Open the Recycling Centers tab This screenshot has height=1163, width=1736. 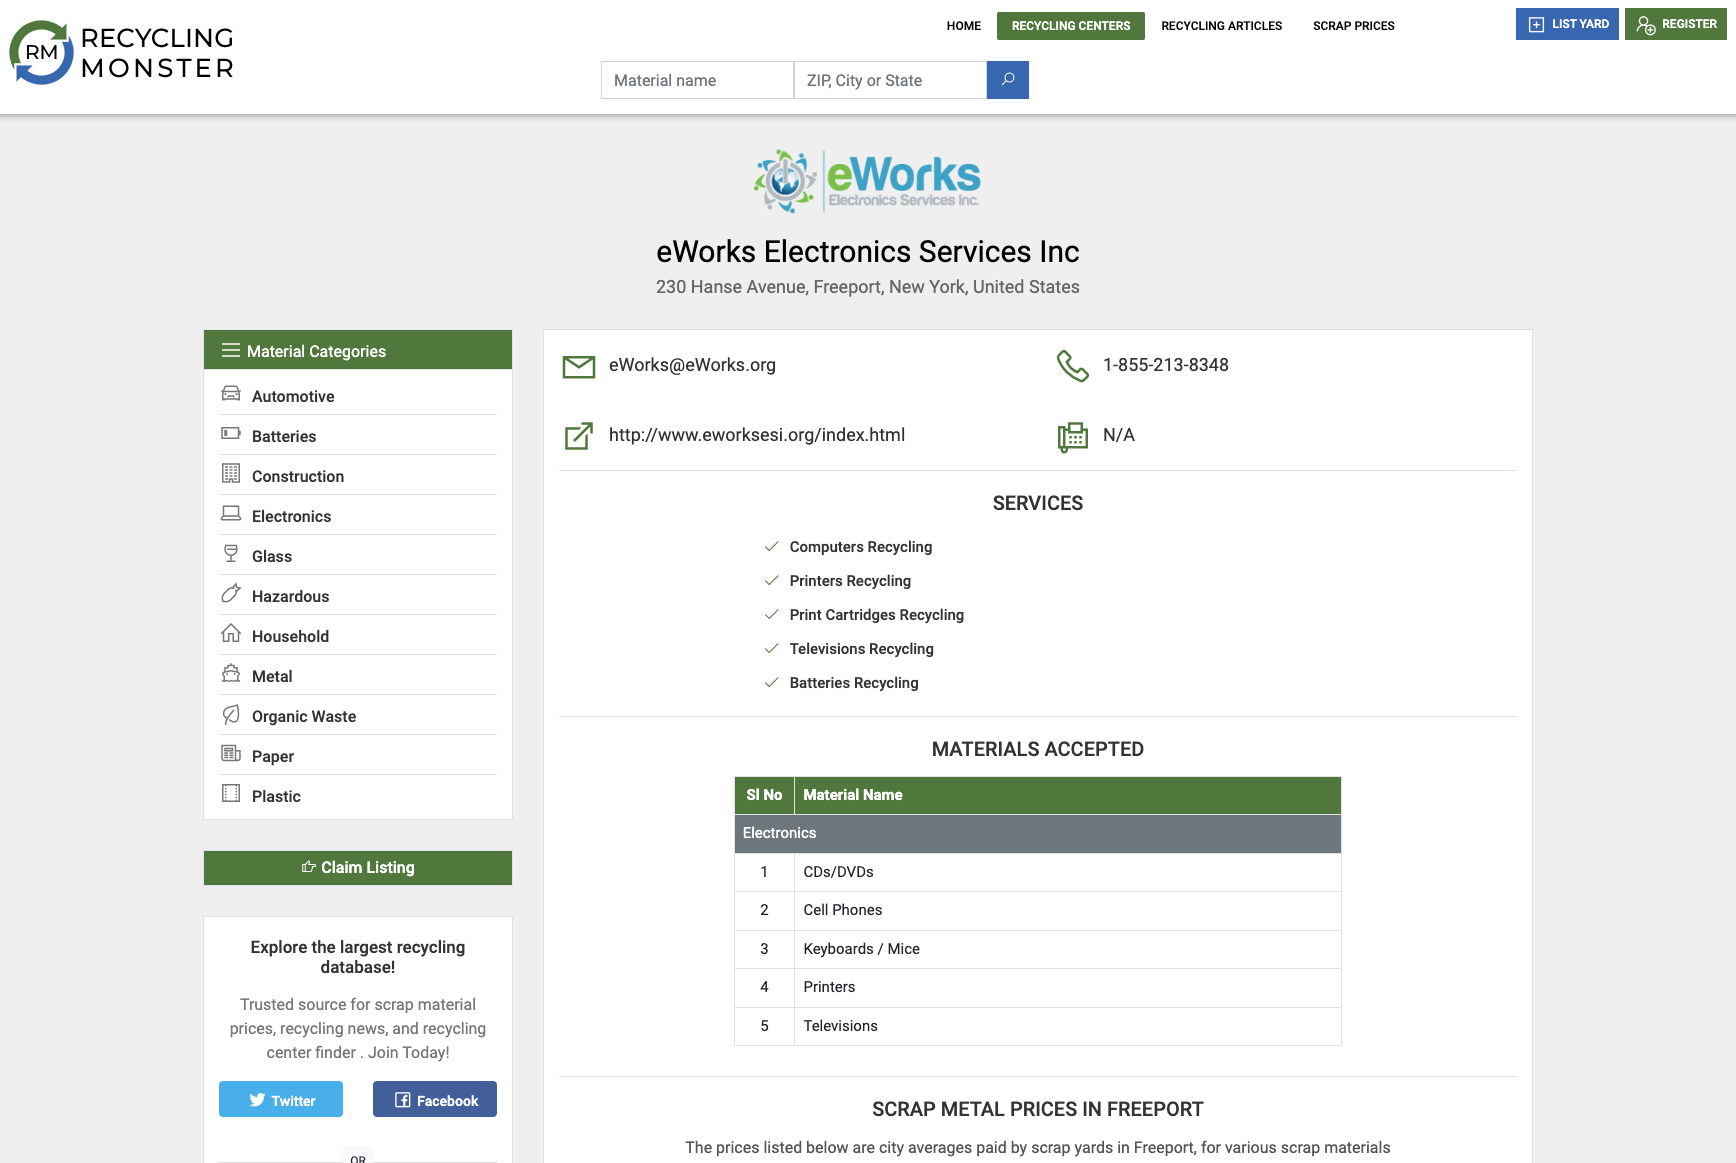(x=1071, y=26)
